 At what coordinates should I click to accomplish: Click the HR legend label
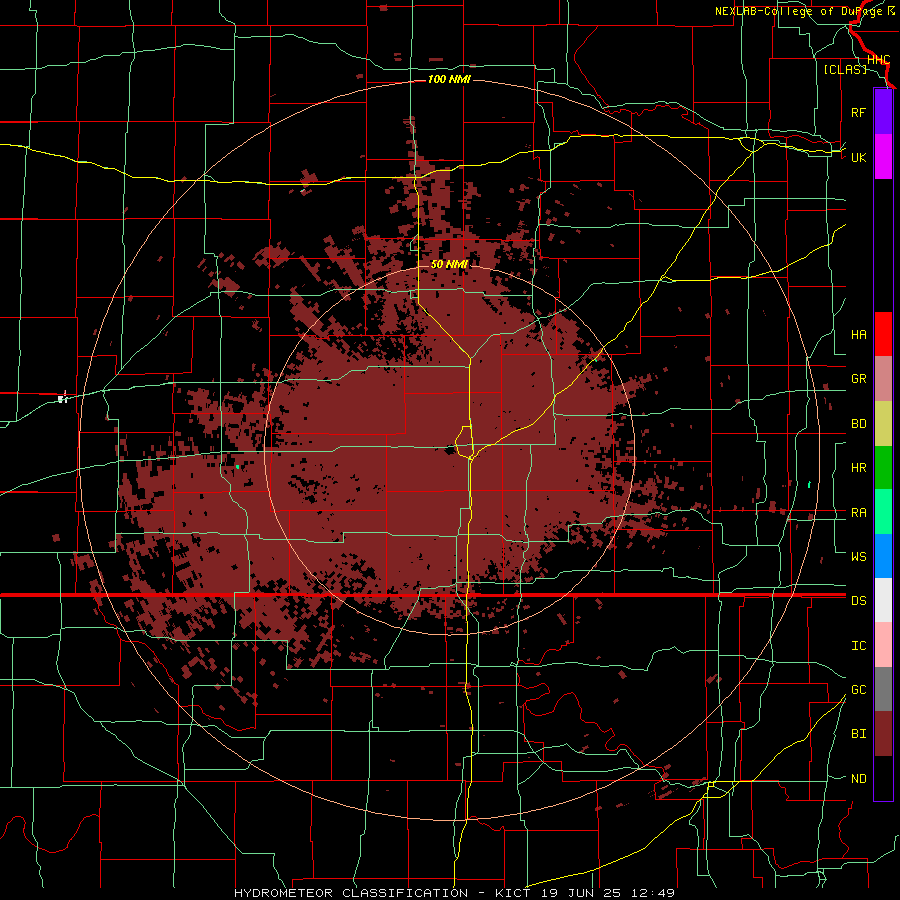point(858,468)
